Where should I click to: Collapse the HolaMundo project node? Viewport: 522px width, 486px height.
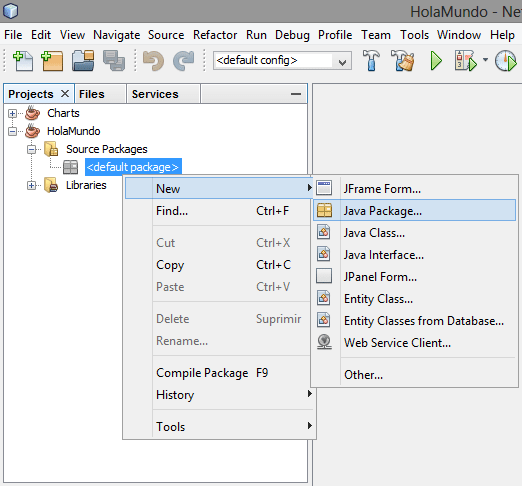tap(12, 132)
